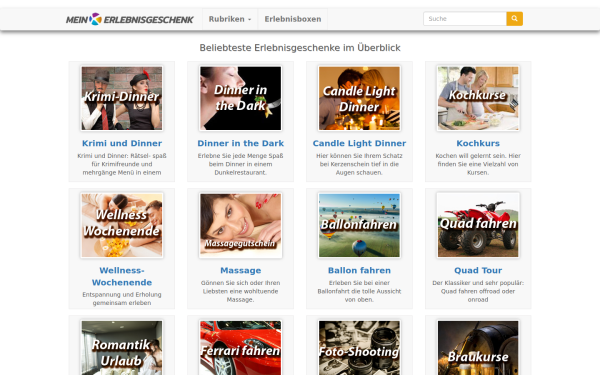Follow the Dinner in the Dark title link
This screenshot has width=600, height=375.
tap(241, 143)
